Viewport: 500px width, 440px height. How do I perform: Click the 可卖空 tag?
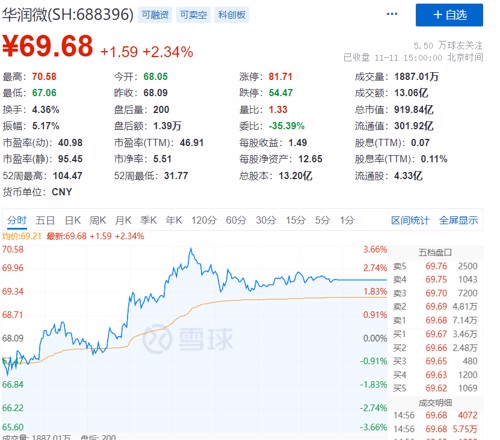(193, 15)
